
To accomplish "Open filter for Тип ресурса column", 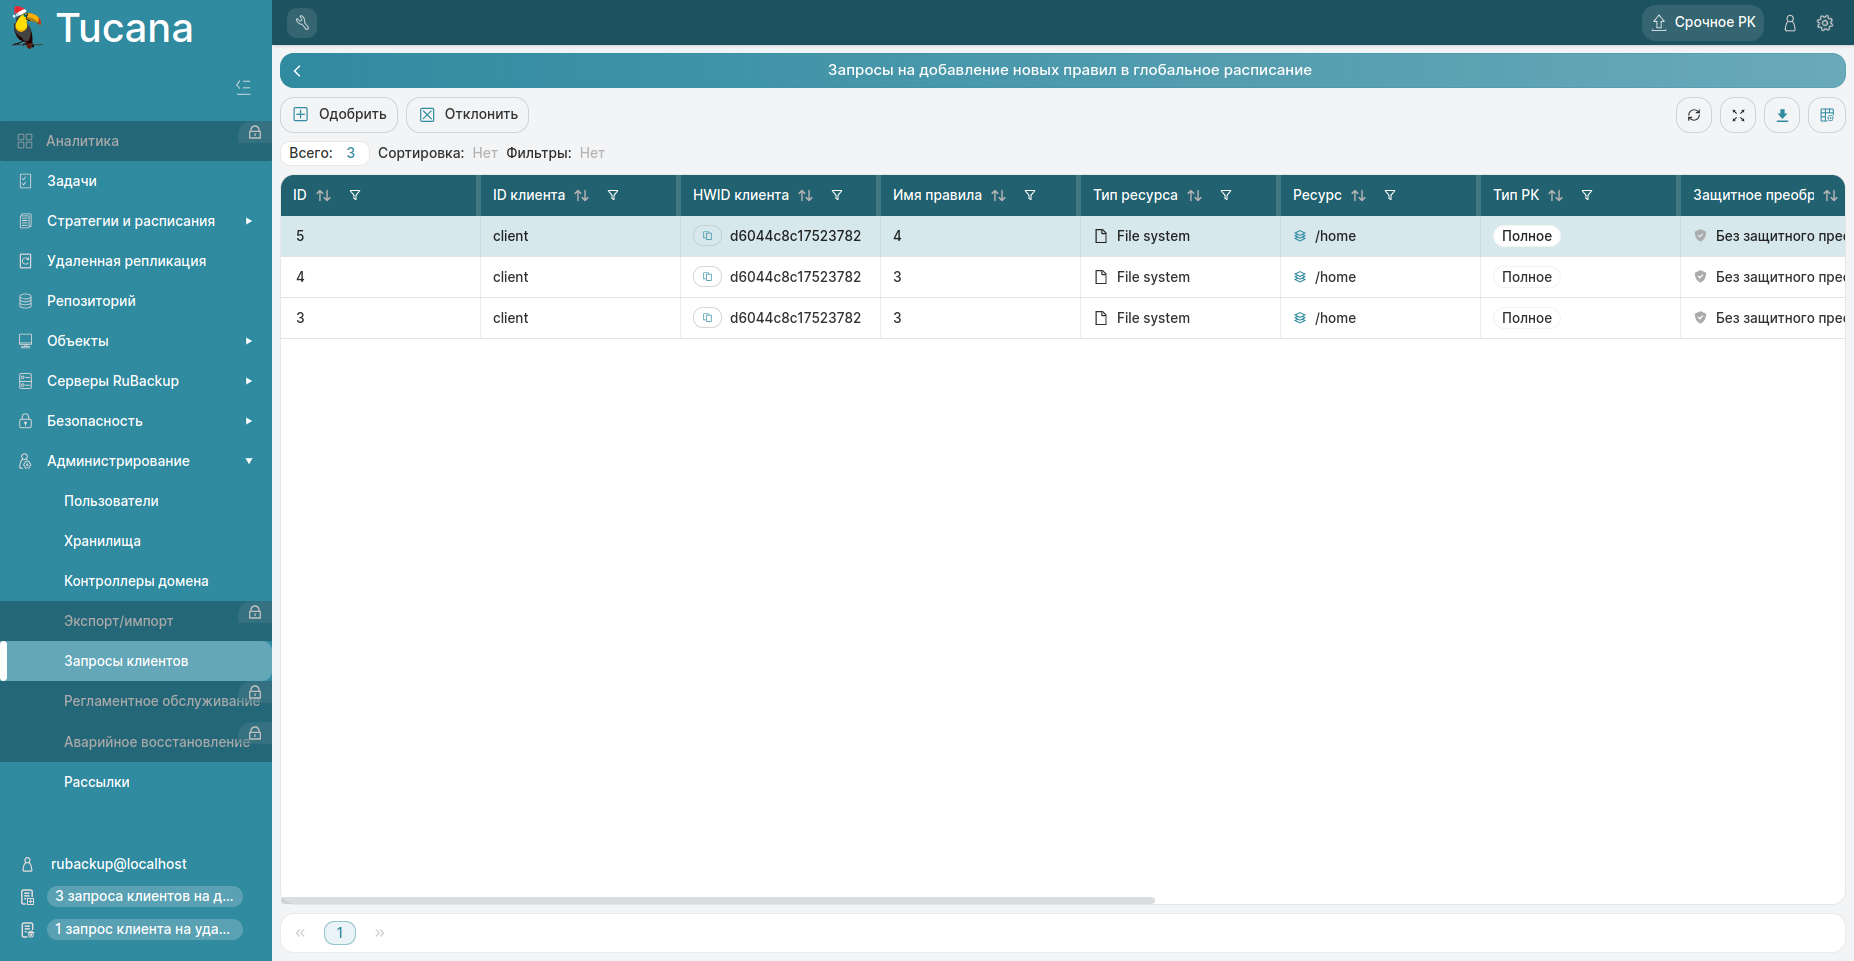I will [1226, 195].
